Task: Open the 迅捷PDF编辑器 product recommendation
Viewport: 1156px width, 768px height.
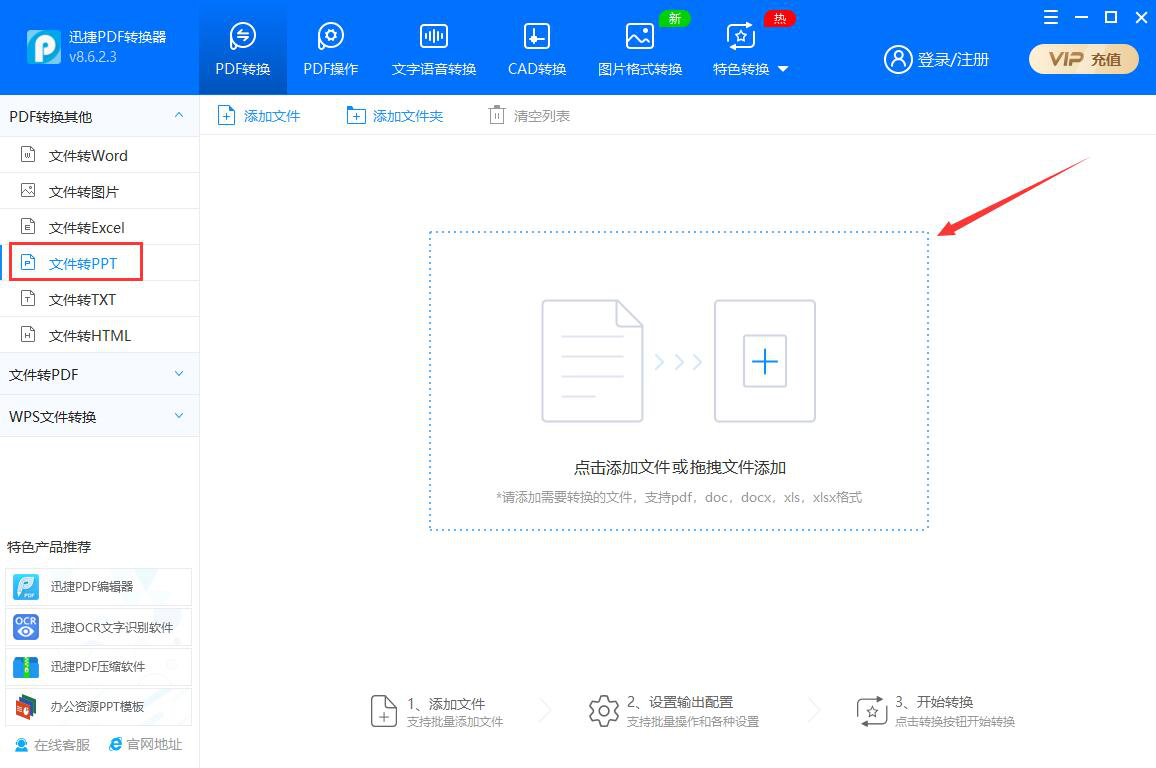Action: click(98, 587)
